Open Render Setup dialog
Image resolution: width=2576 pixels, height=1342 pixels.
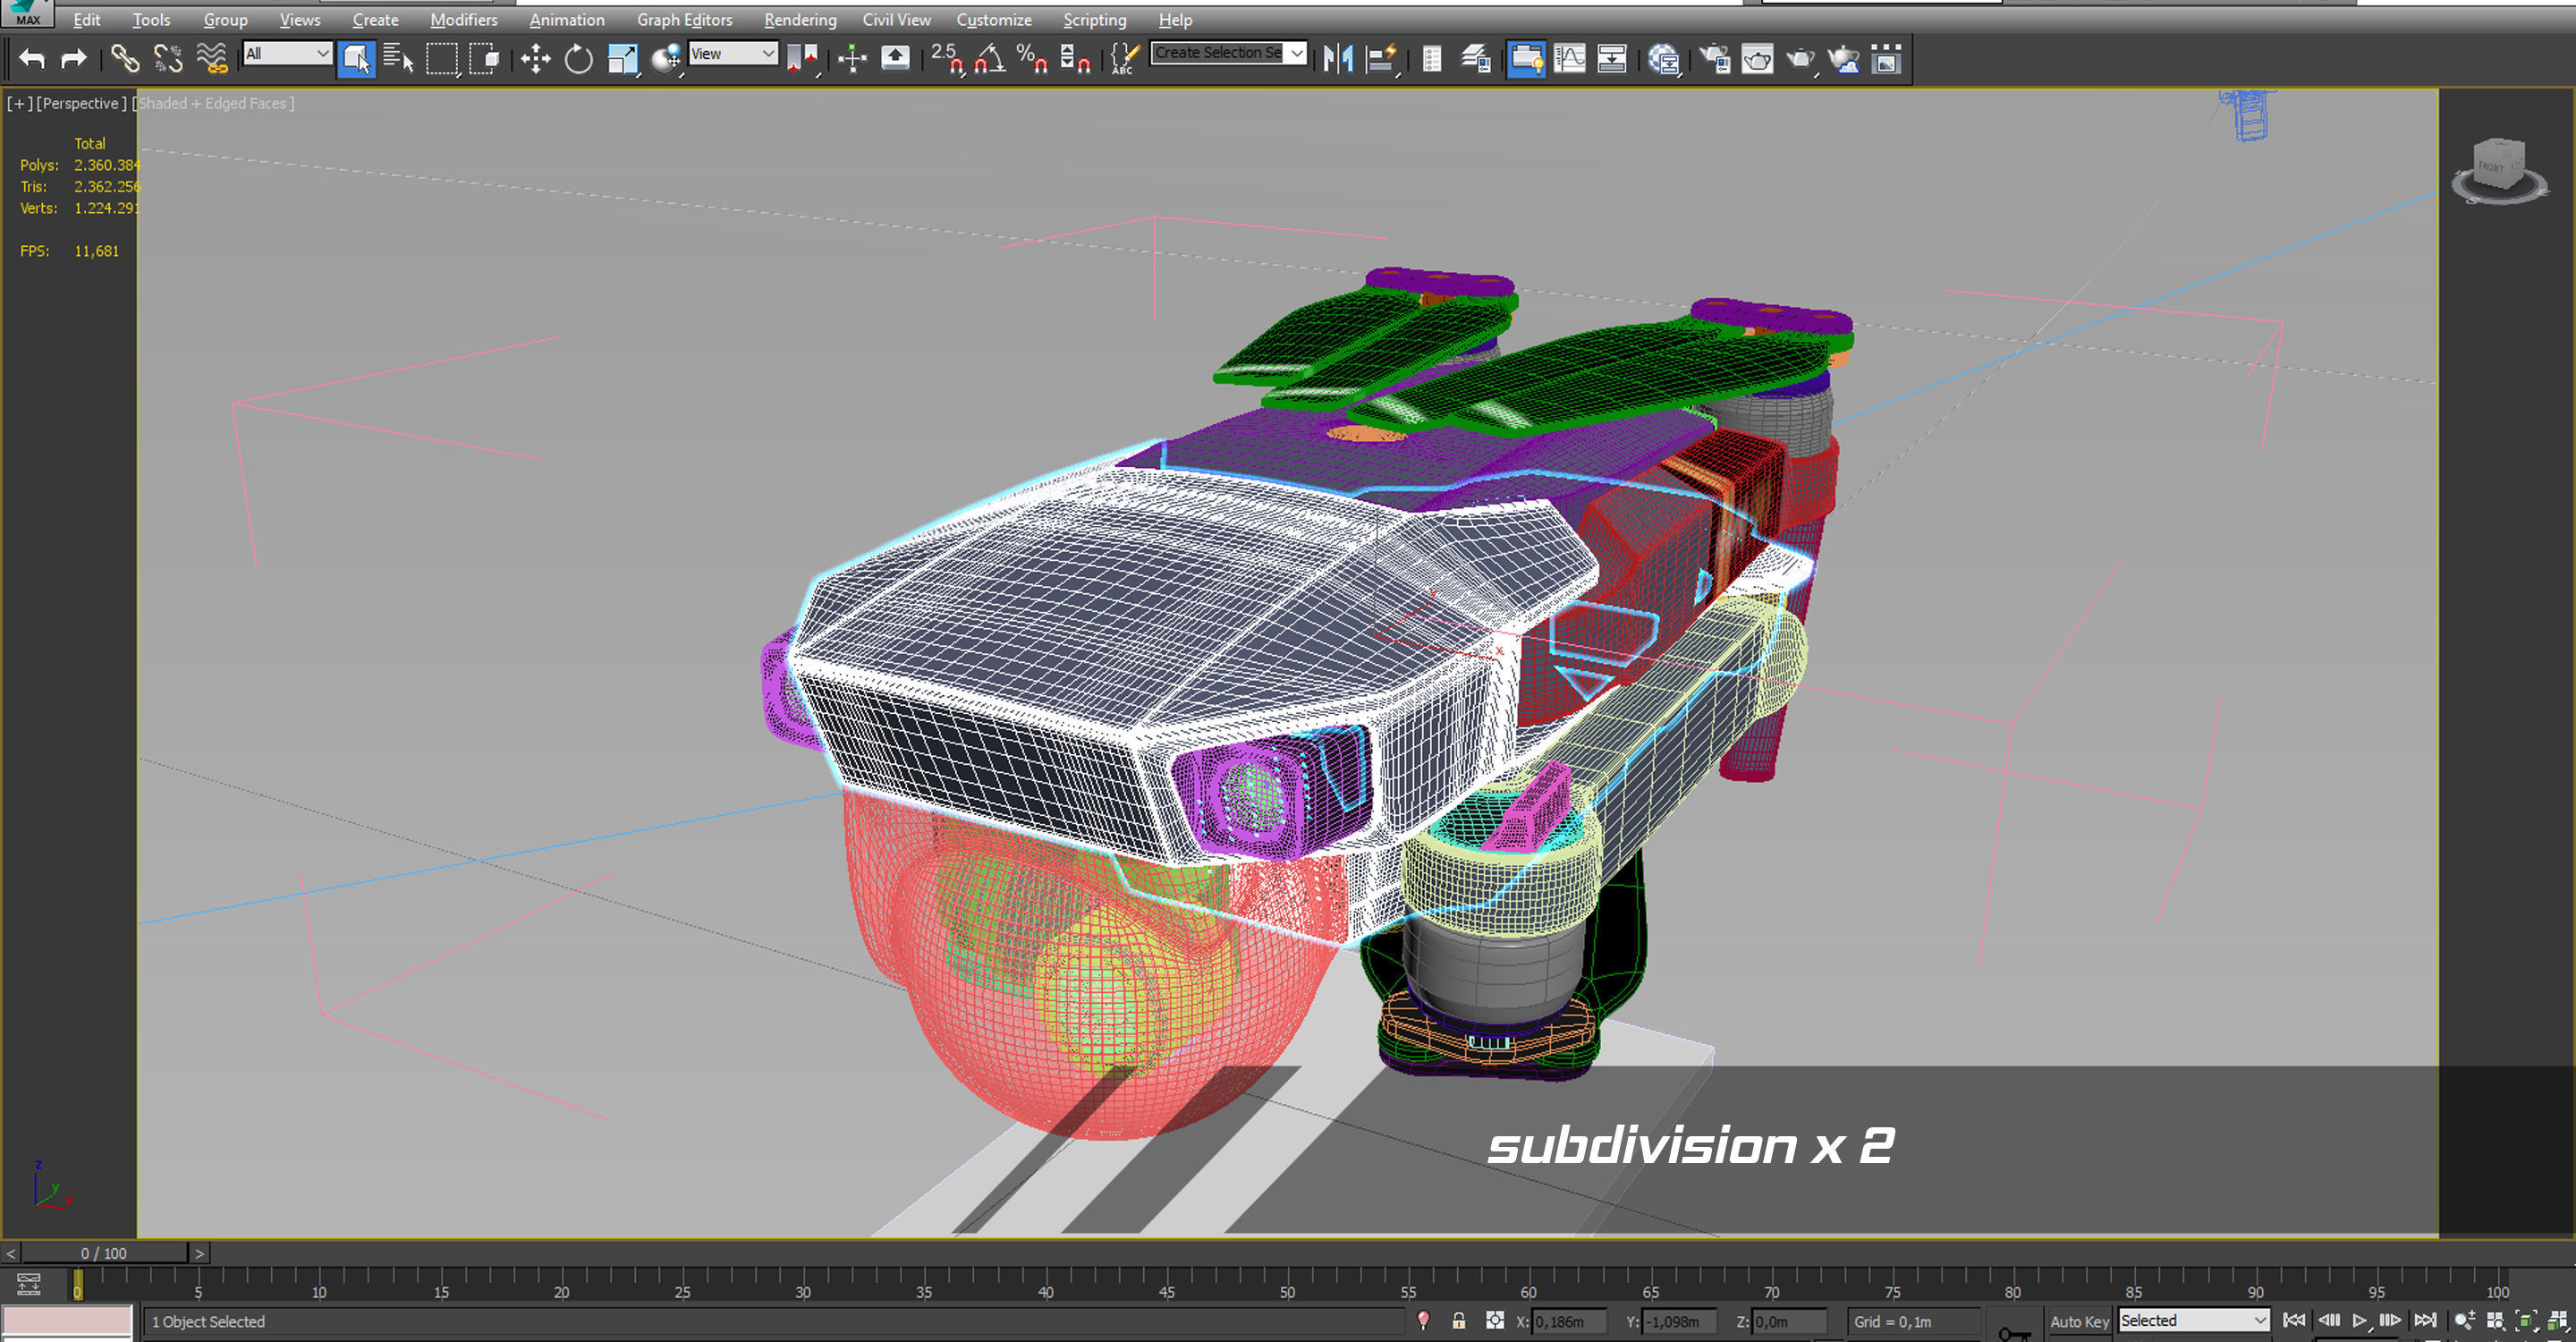1715,59
